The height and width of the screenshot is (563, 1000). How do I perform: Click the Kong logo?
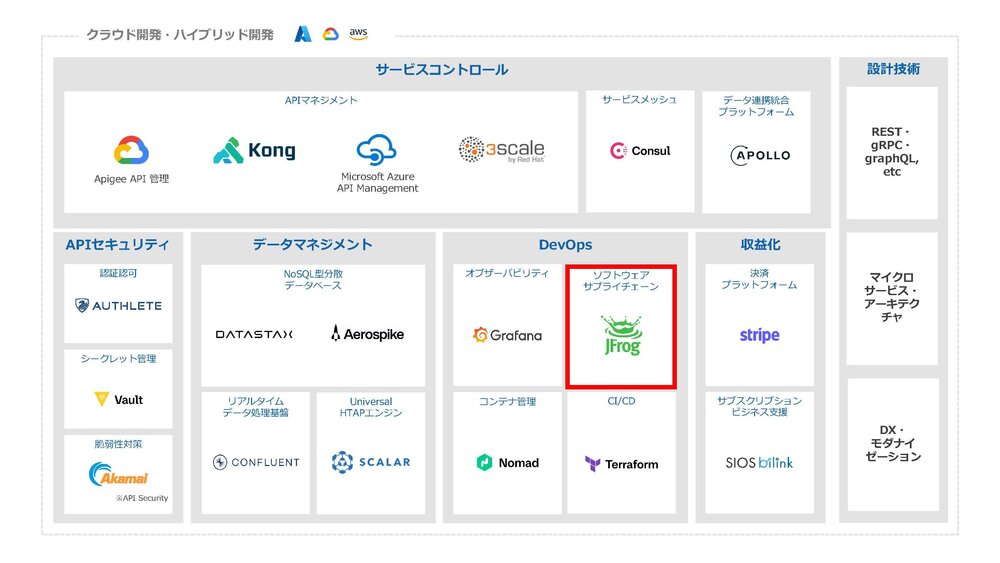tap(254, 150)
